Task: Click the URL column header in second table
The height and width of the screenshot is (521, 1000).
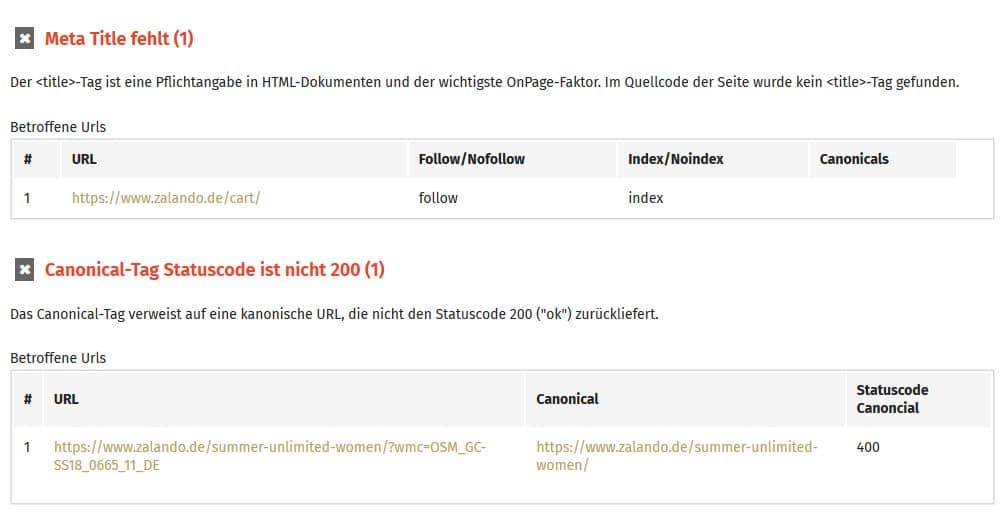Action: tap(66, 399)
